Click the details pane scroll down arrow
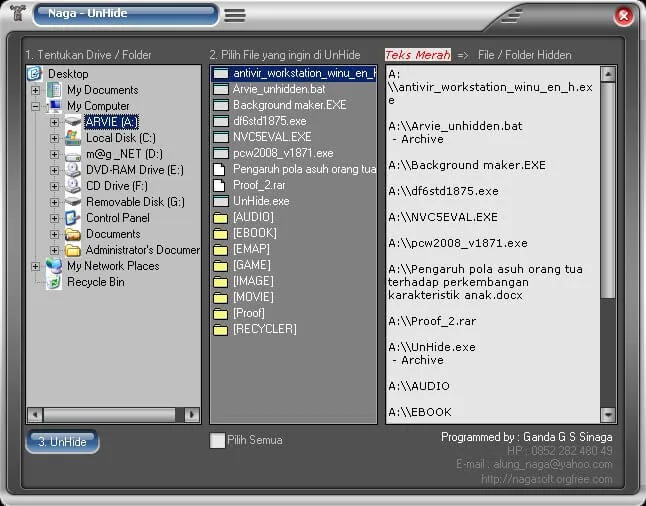The width and height of the screenshot is (646, 506). [x=608, y=415]
